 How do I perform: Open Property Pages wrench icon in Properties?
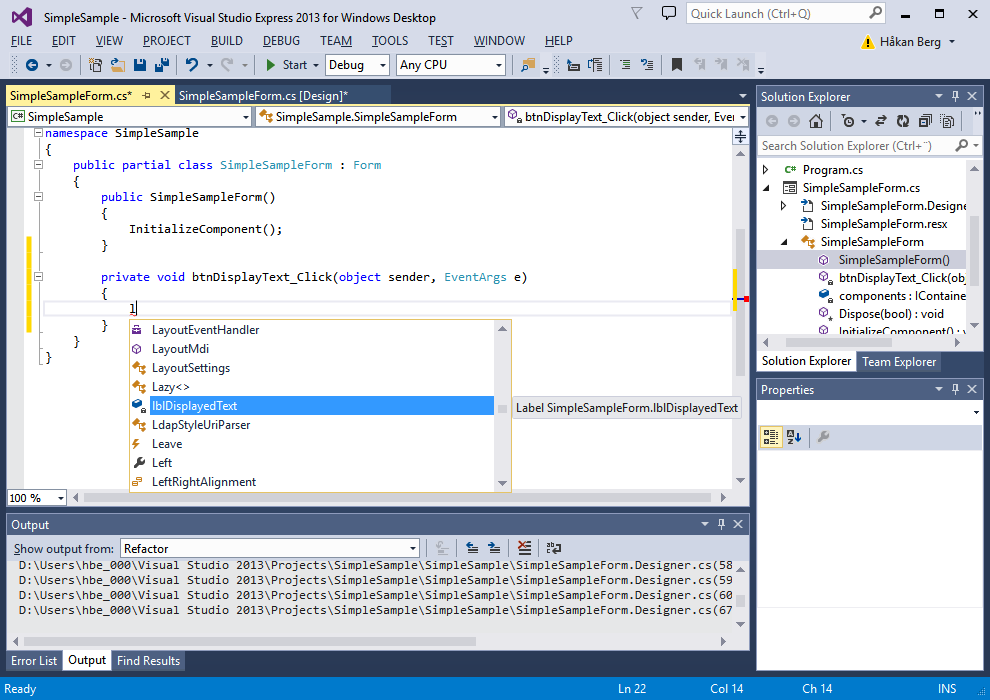823,437
